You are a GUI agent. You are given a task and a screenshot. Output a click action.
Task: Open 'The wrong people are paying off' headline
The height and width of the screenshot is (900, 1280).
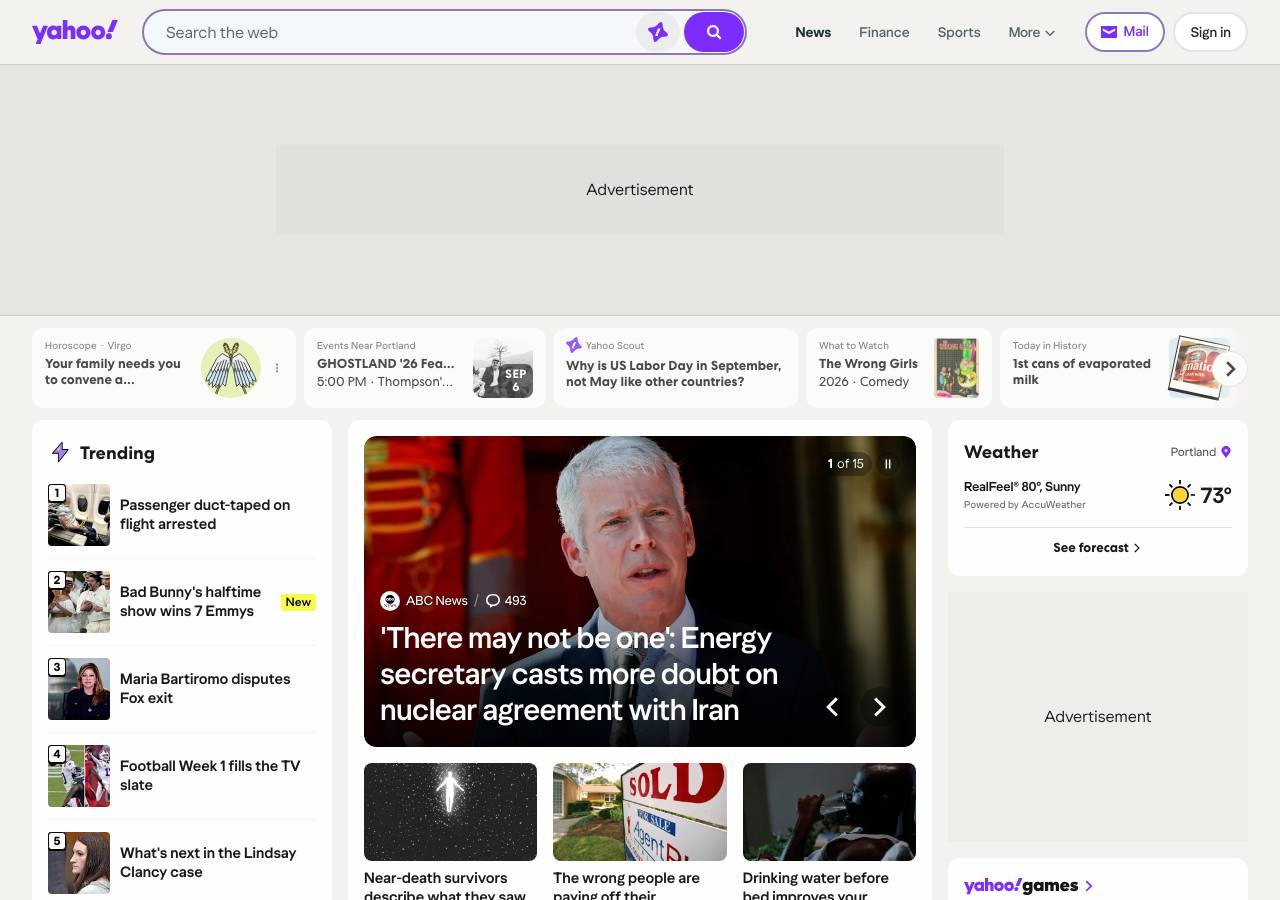point(627,885)
